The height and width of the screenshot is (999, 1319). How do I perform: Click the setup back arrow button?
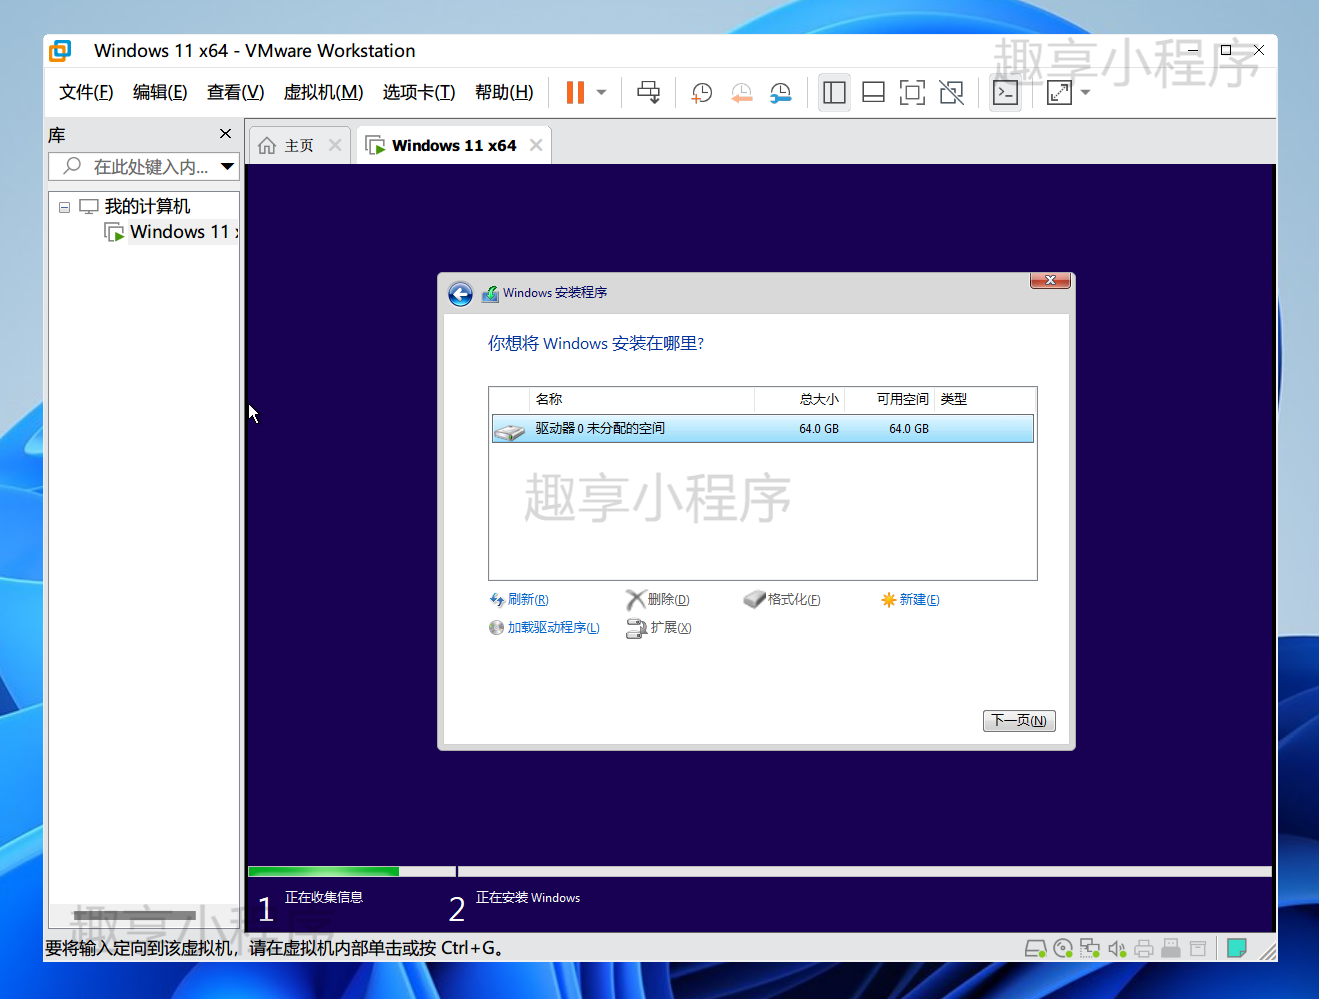tap(460, 294)
